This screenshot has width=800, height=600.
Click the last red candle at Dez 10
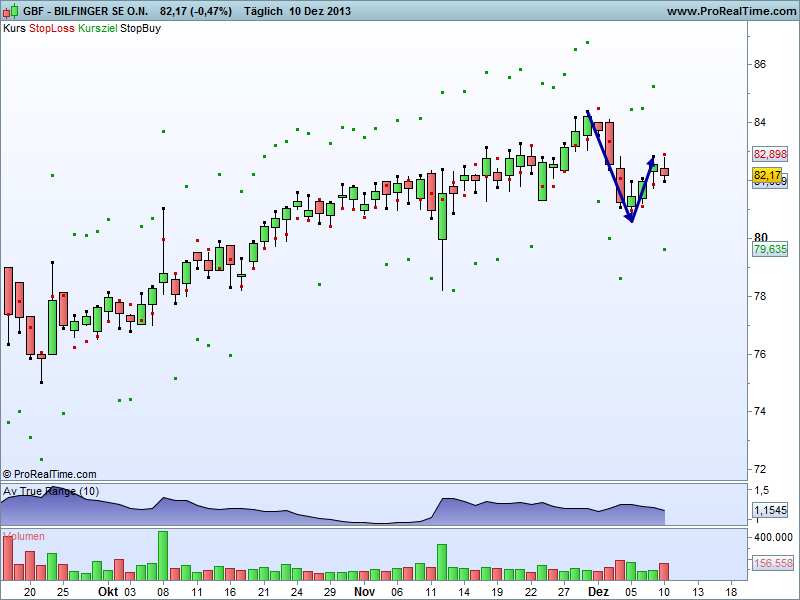coord(664,170)
